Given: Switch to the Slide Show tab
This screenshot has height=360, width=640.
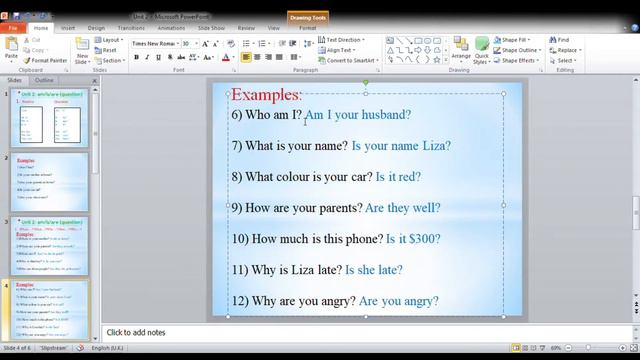Looking at the screenshot, I should click(211, 28).
